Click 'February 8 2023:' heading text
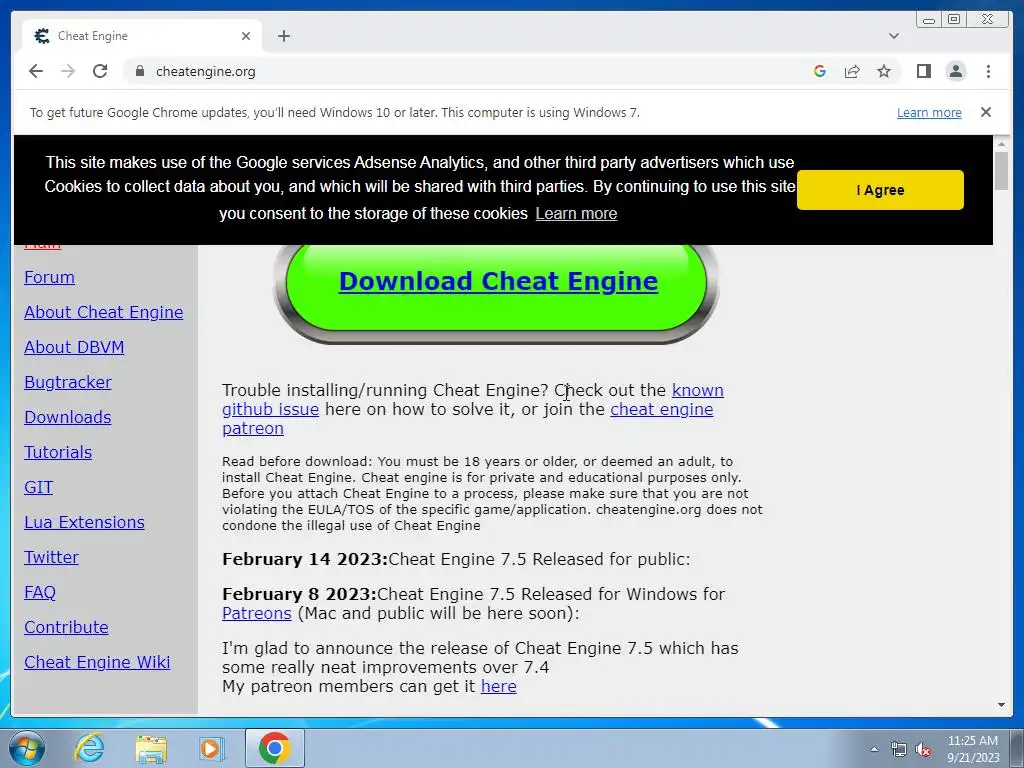The image size is (1024, 768). tap(299, 594)
